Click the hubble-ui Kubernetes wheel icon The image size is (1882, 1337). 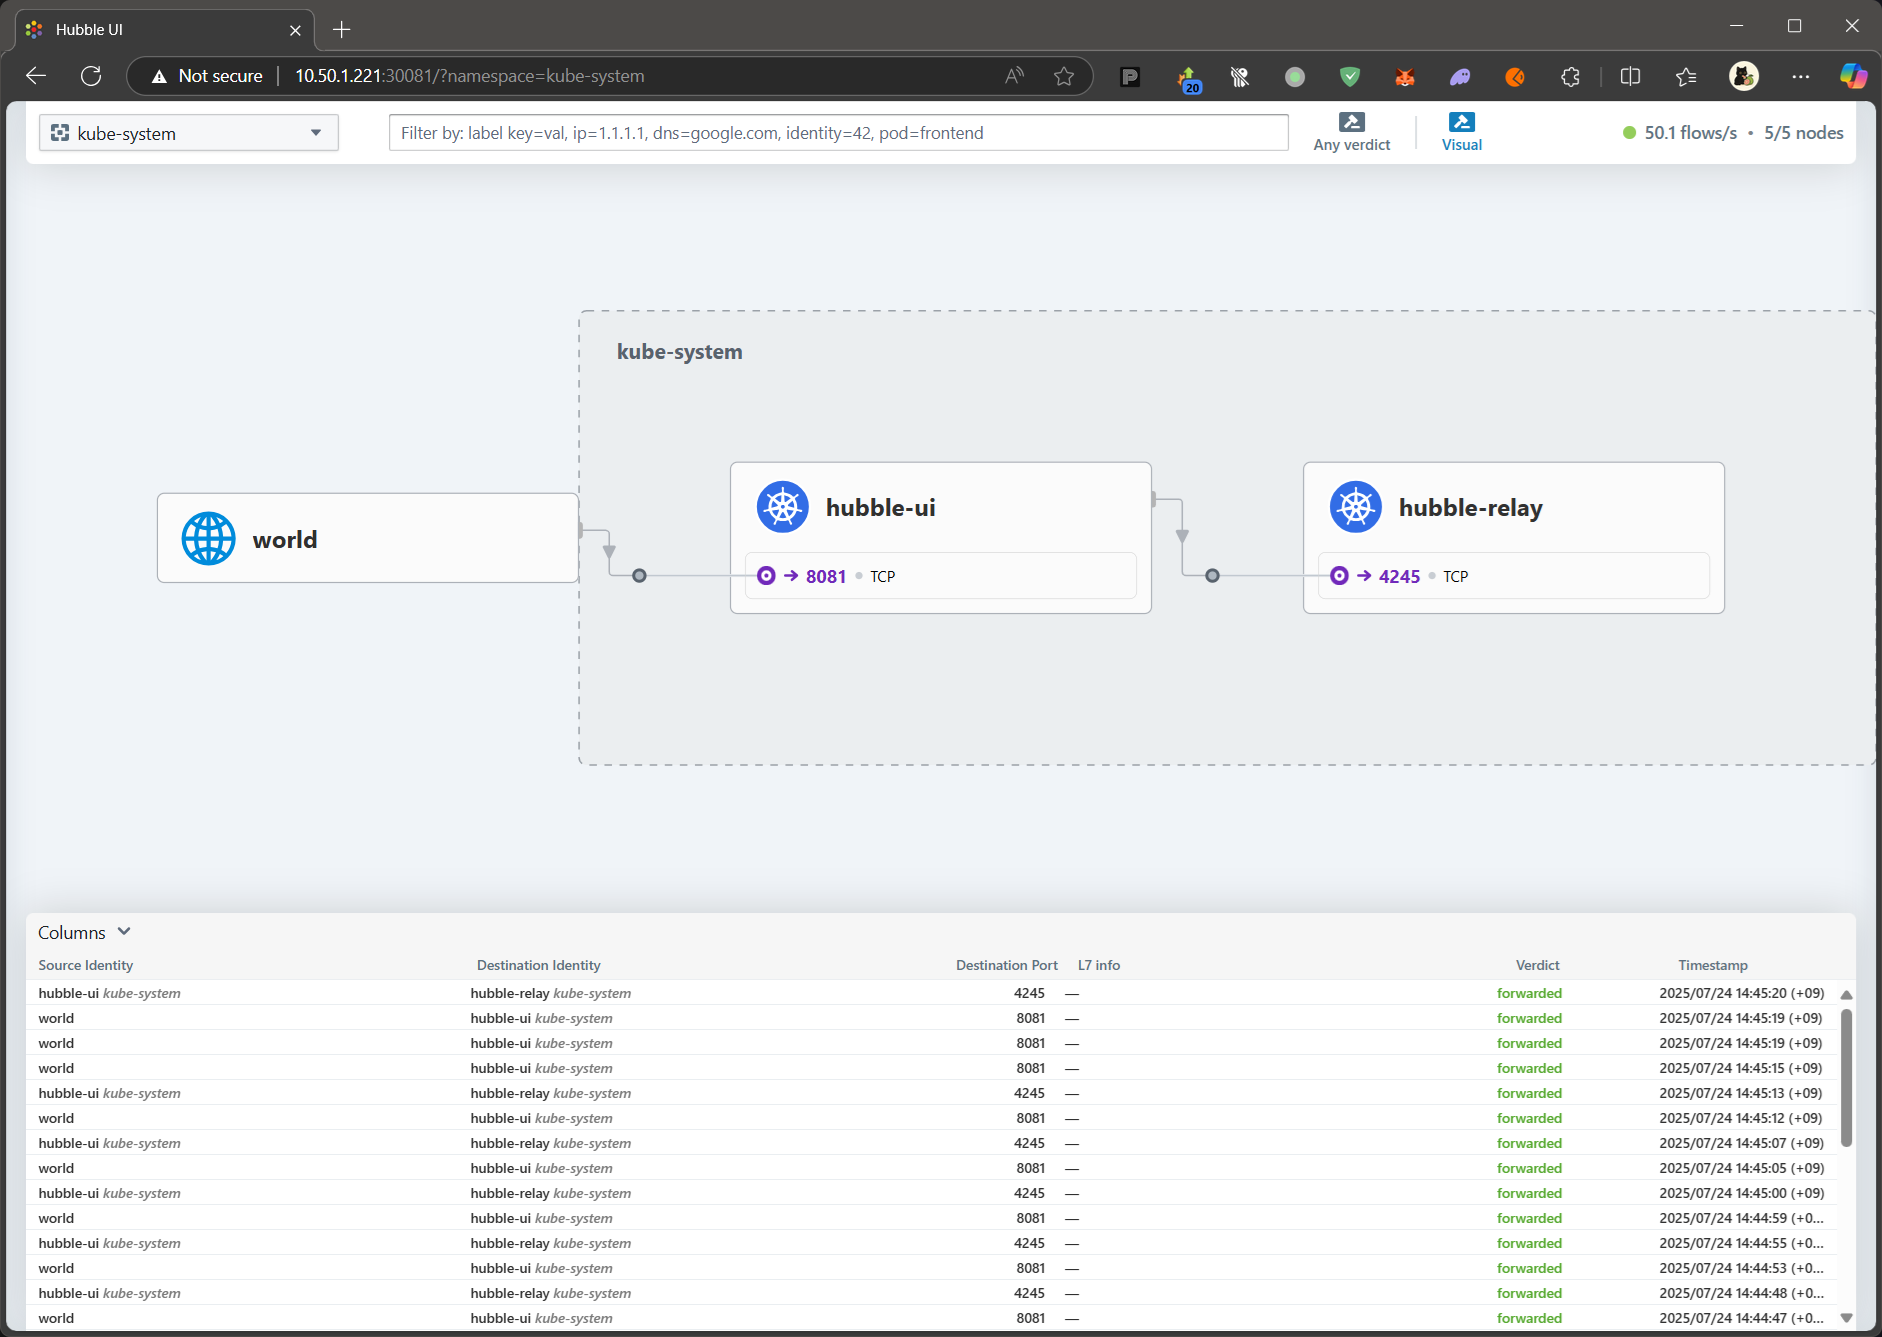click(782, 507)
